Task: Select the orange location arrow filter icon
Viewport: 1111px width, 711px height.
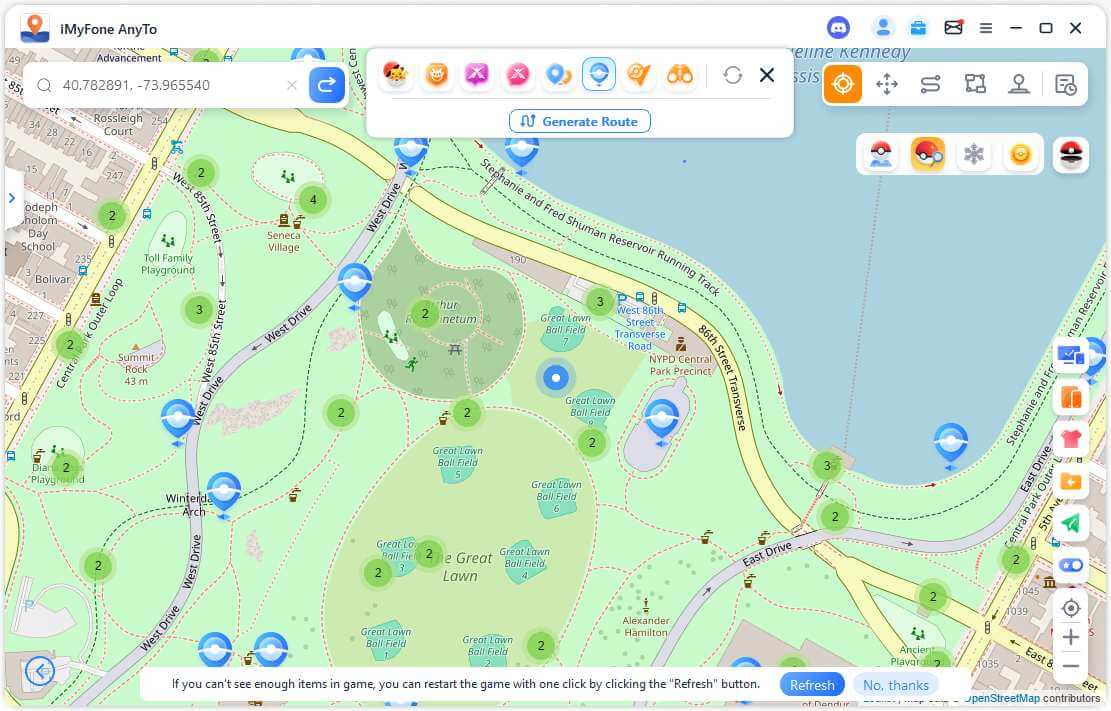Action: 639,74
